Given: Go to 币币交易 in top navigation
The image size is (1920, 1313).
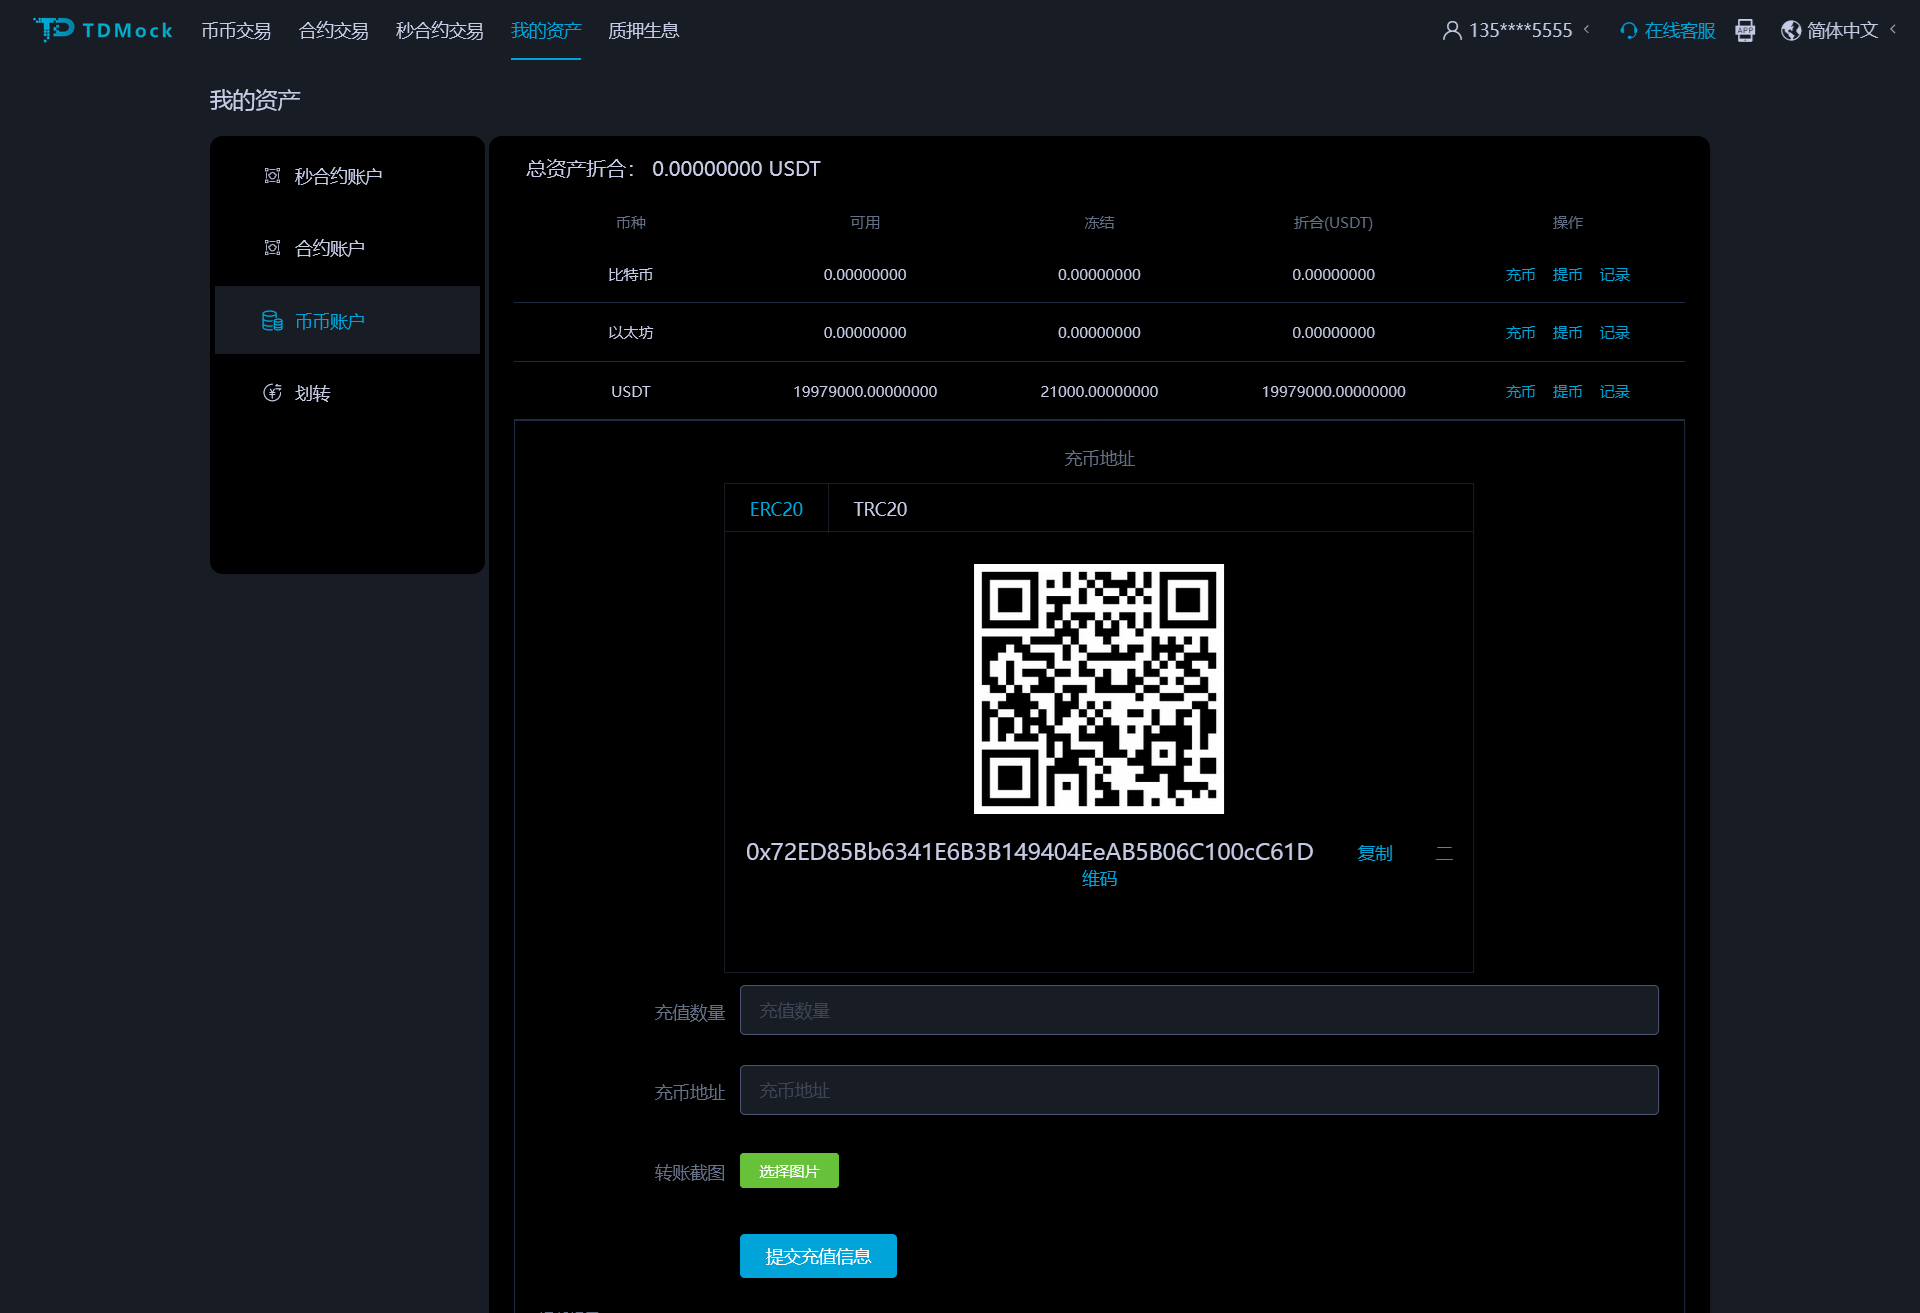Looking at the screenshot, I should (236, 31).
